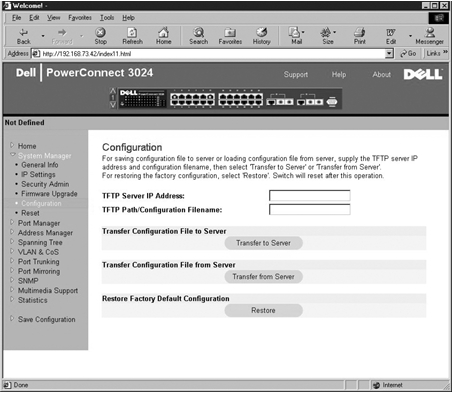Screen dimensions: 462x402
Task: Click the second 12-port block on switch image
Action: 240,99
